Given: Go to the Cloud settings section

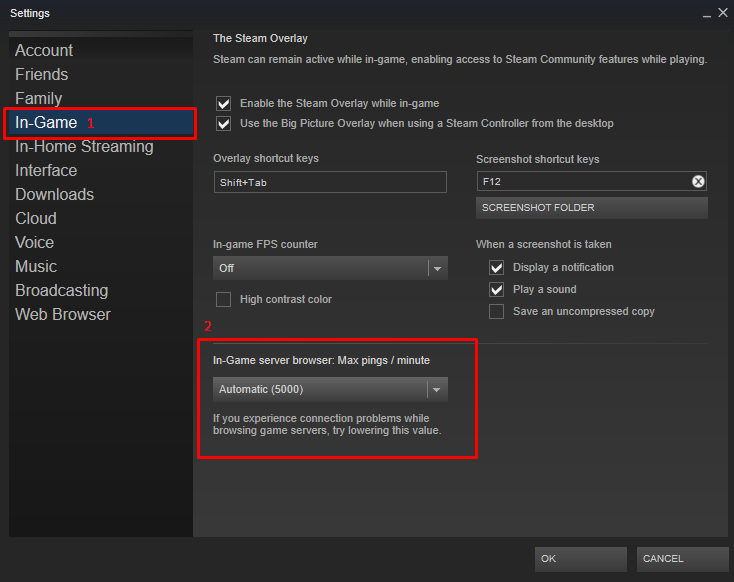Looking at the screenshot, I should click(36, 218).
